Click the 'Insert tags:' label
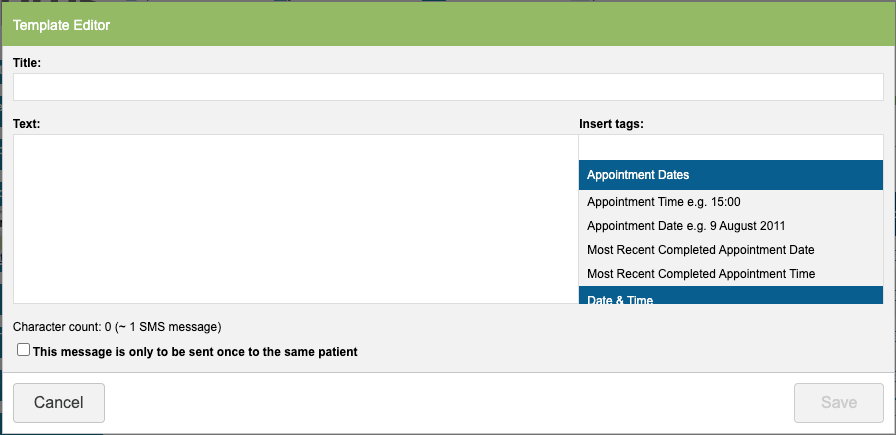This screenshot has height=435, width=896. 611,124
